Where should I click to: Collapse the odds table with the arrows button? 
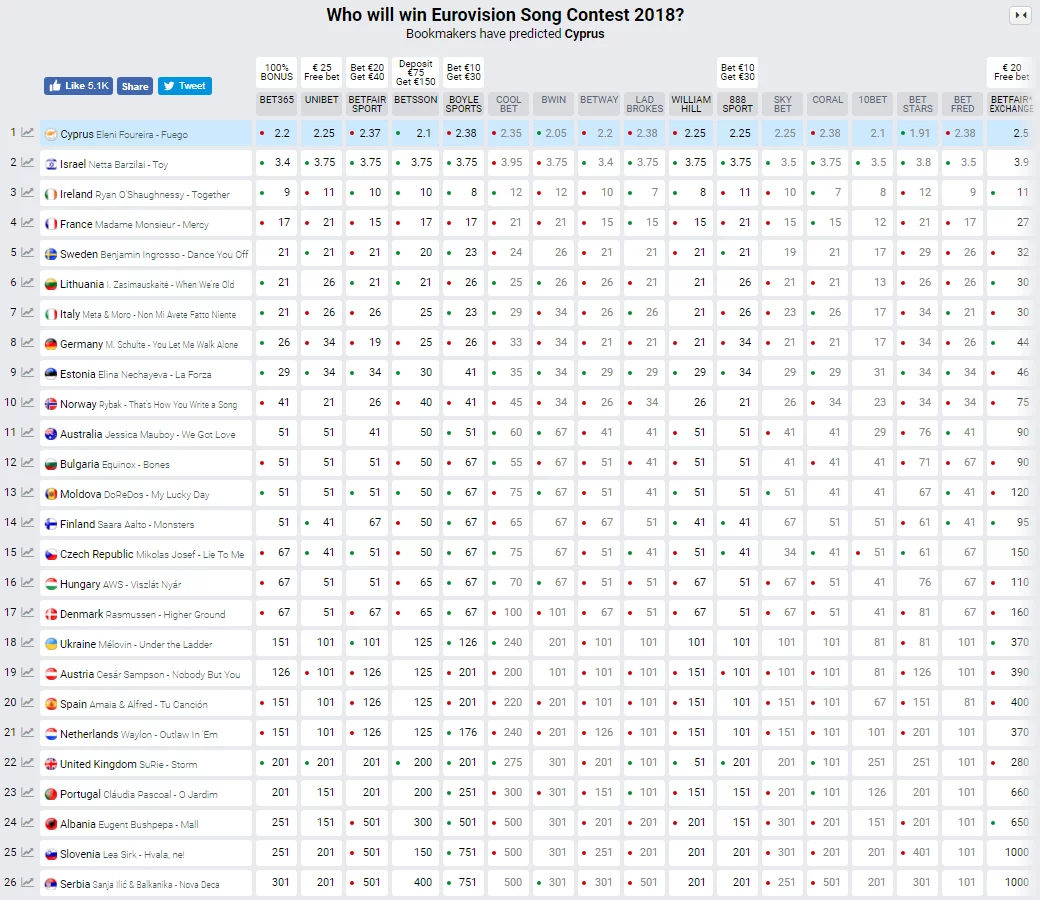[x=1020, y=15]
